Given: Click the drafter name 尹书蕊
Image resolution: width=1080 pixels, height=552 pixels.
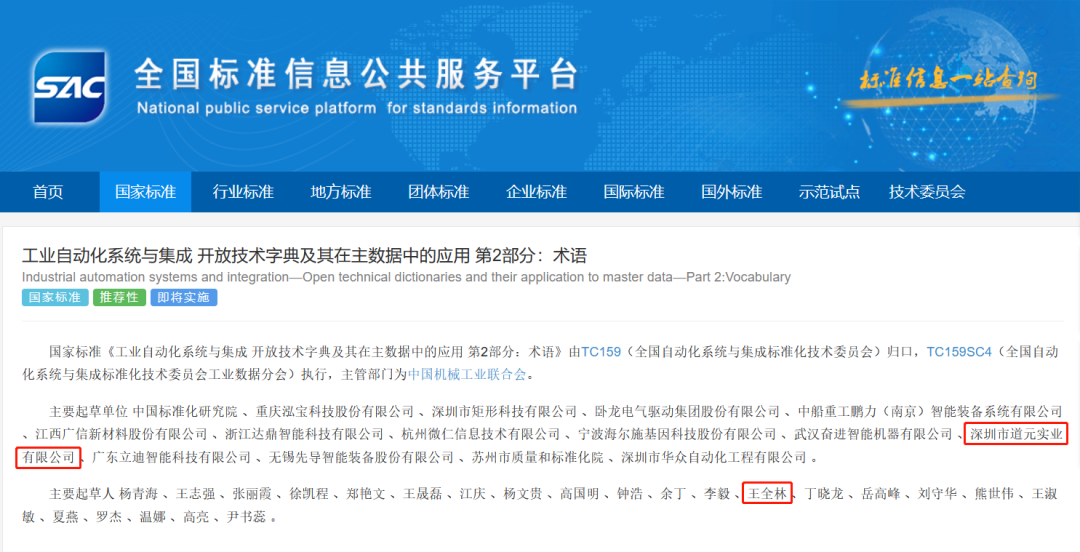Looking at the screenshot, I should (x=247, y=517).
